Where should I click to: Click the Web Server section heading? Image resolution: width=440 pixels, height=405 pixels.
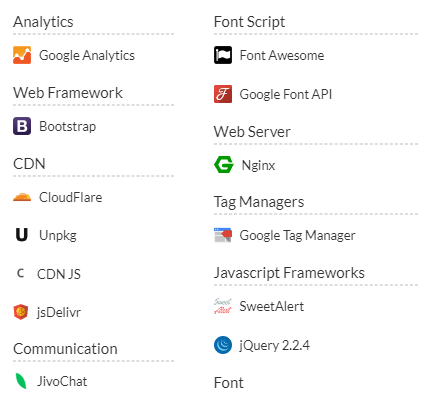pos(252,132)
